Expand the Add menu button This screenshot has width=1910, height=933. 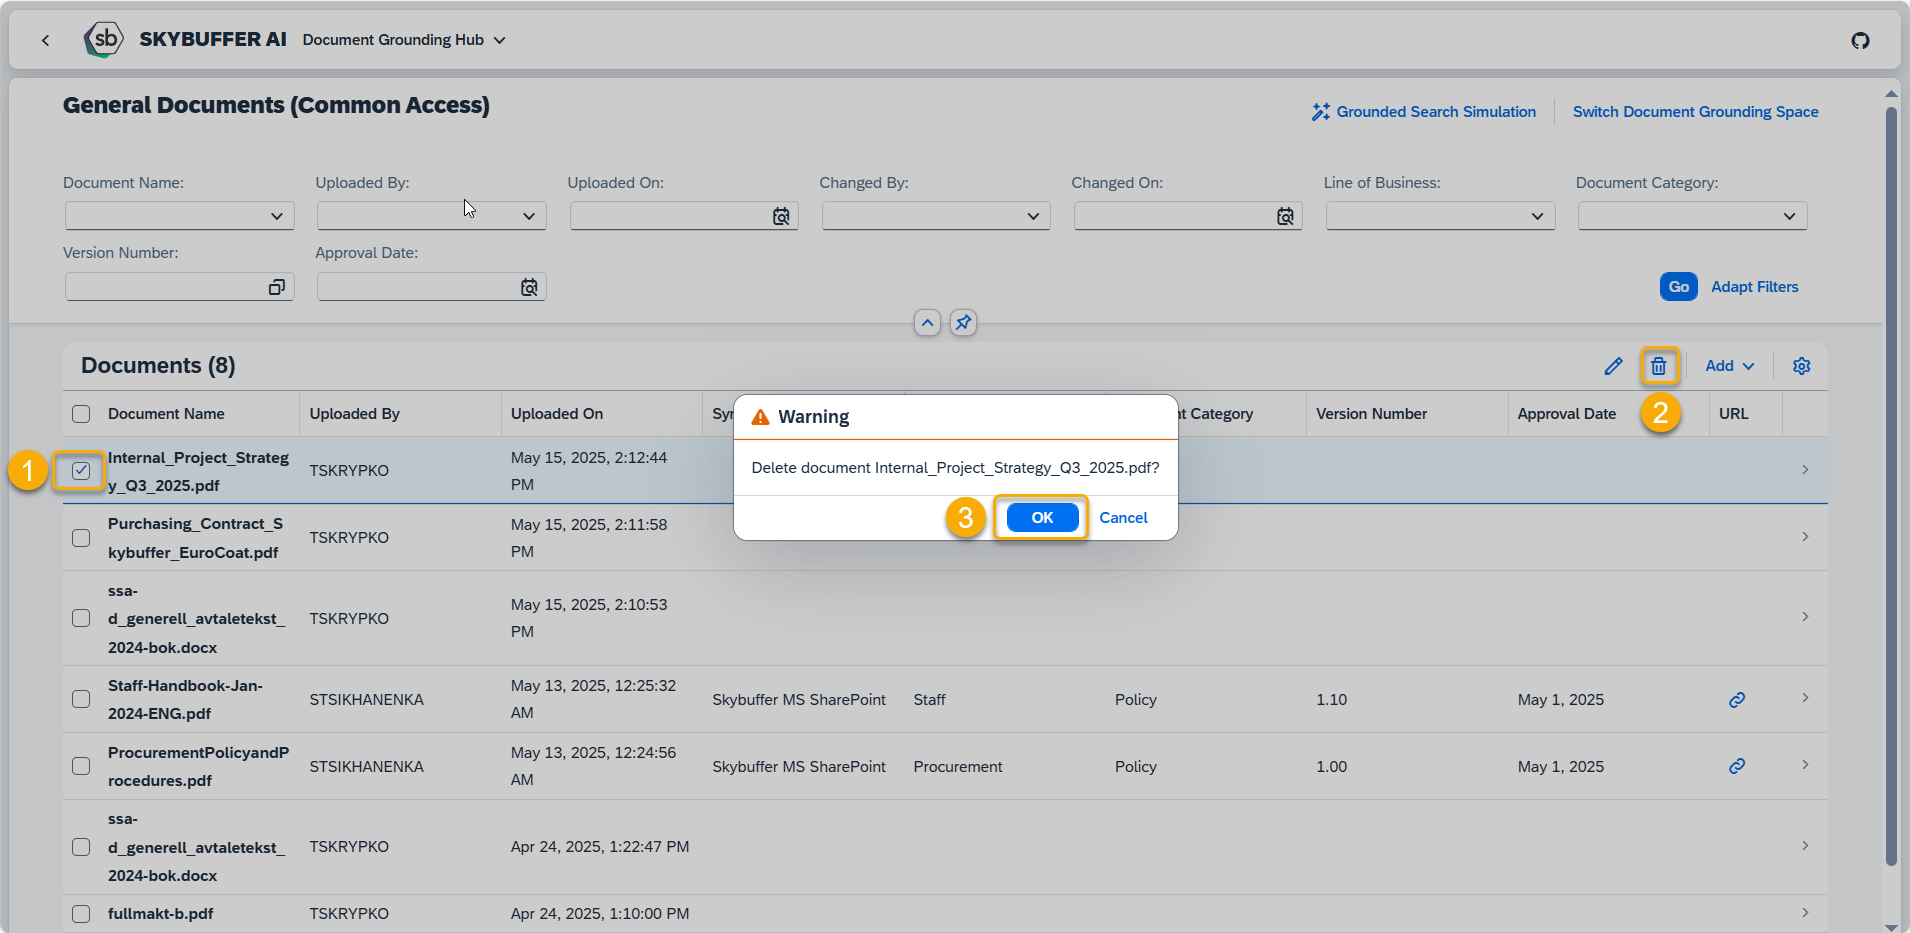[1729, 366]
